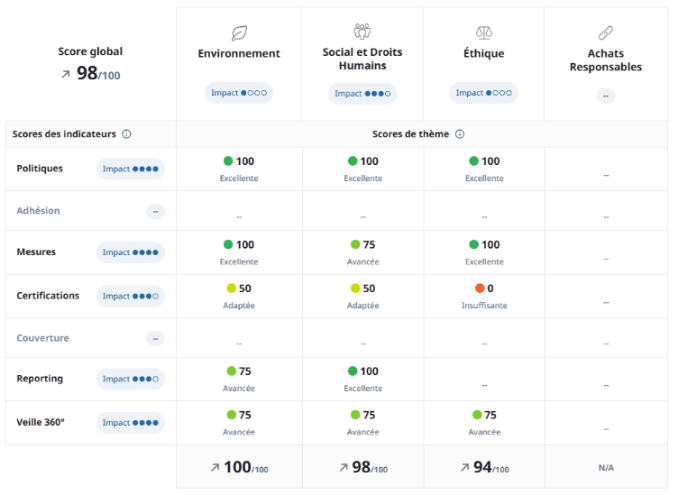Click the orange dot for Certifications Éthique score
This screenshot has width=675, height=495.
479,289
